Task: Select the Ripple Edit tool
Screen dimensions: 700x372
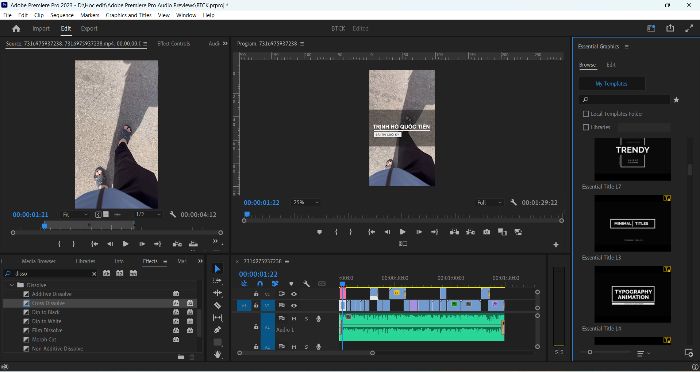Action: click(x=217, y=293)
